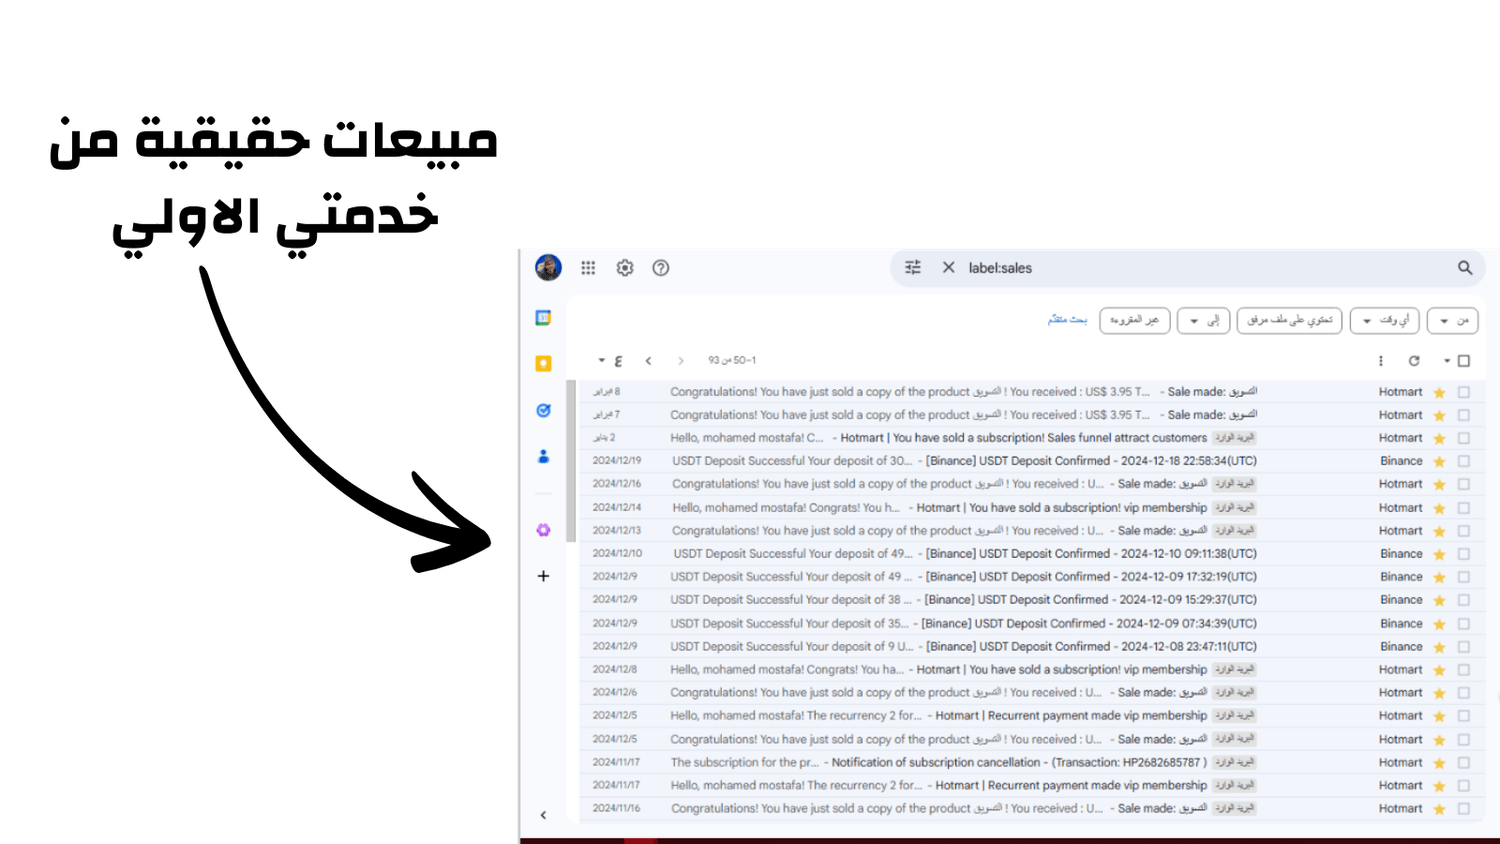
Task: Open Binance deposit confirmed 2024-12-10 09:11:38 email
Action: click(1031, 554)
